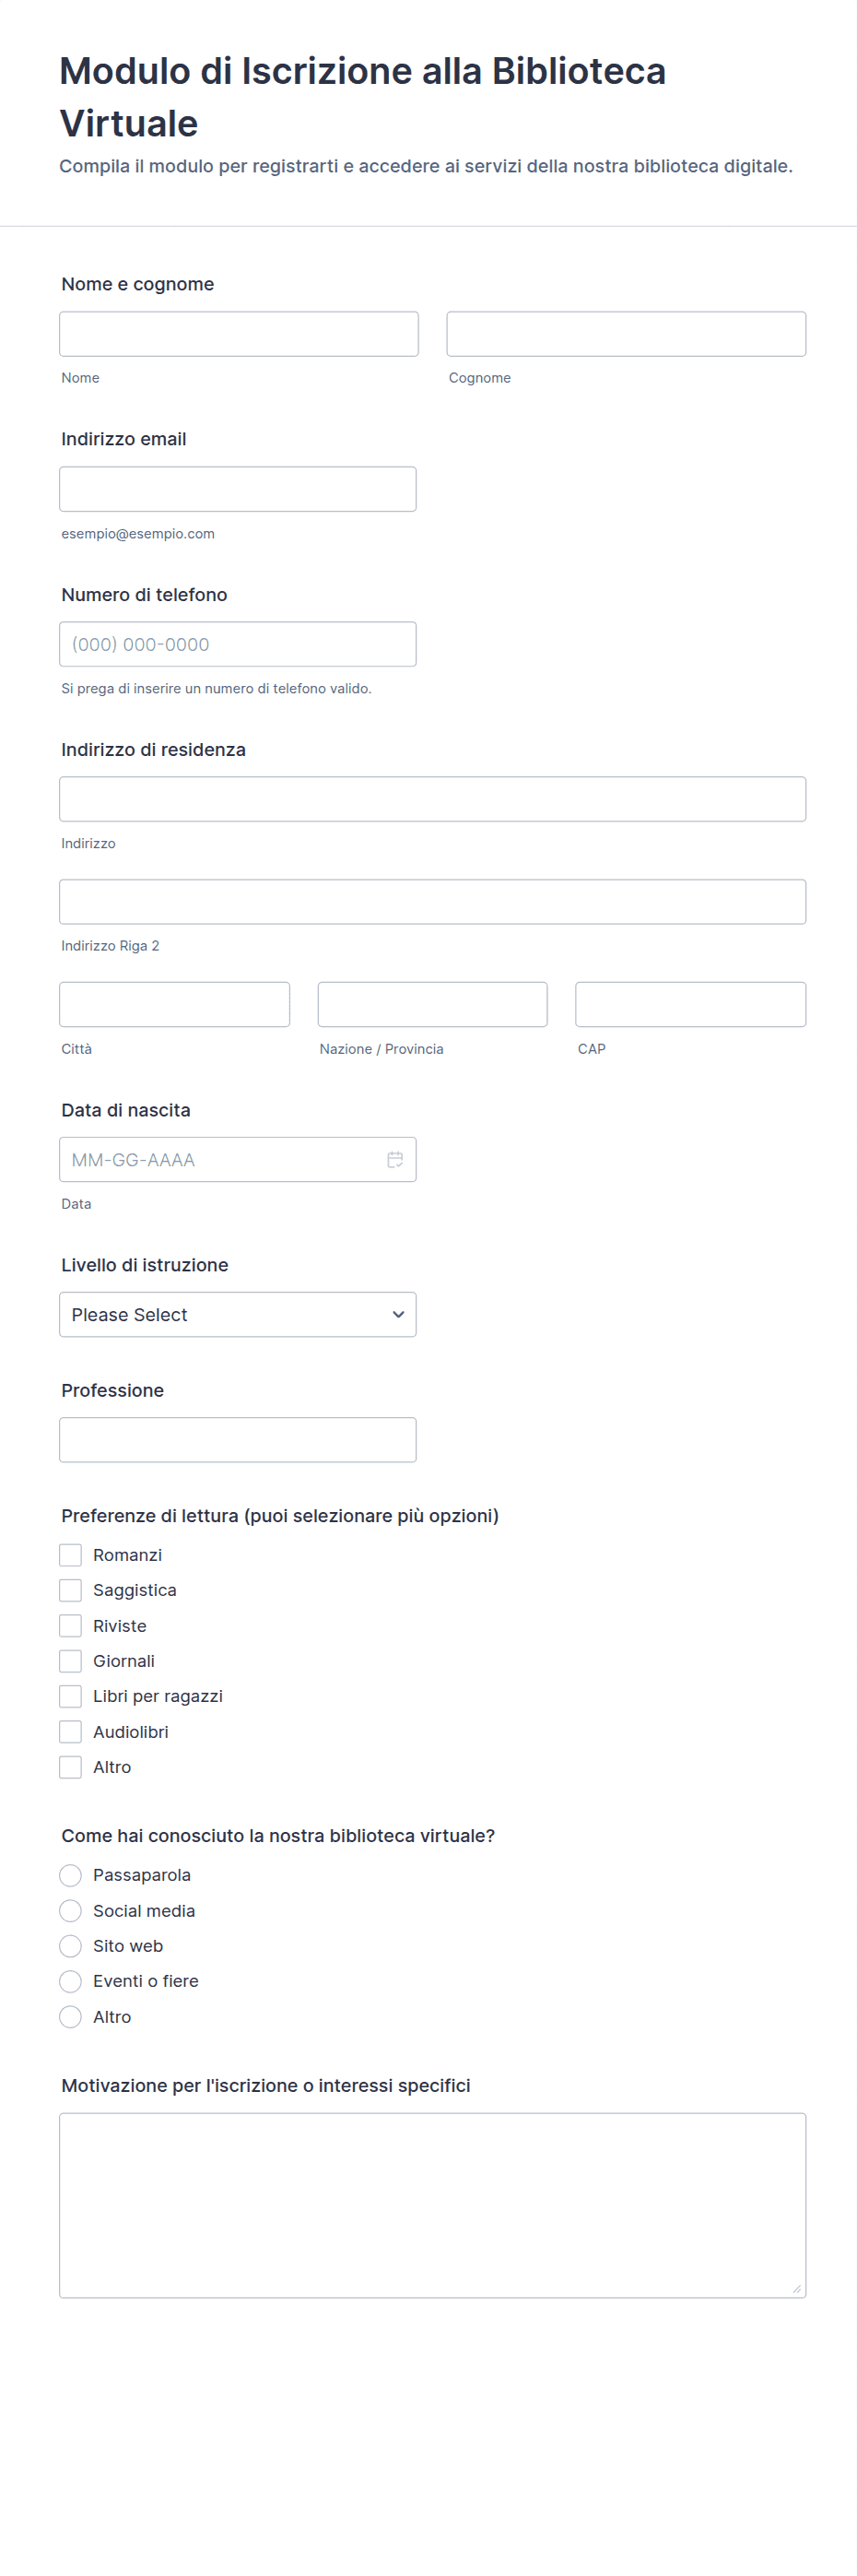
Task: Select Social media radio option
Action: pyautogui.click(x=71, y=1910)
